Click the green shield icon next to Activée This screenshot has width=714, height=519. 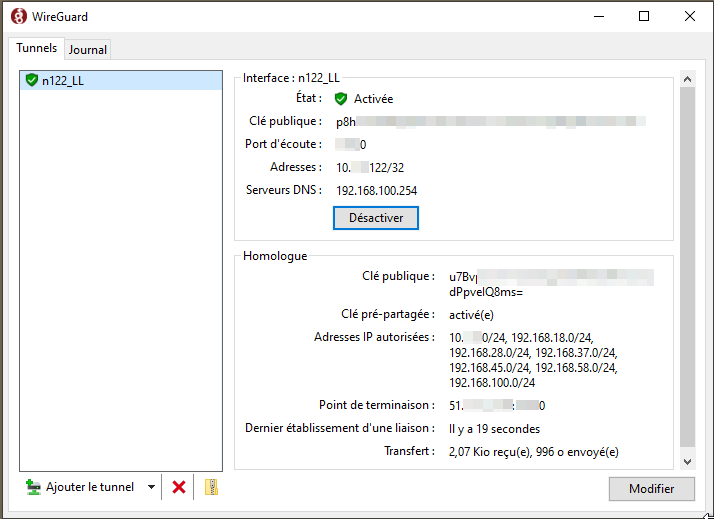341,99
